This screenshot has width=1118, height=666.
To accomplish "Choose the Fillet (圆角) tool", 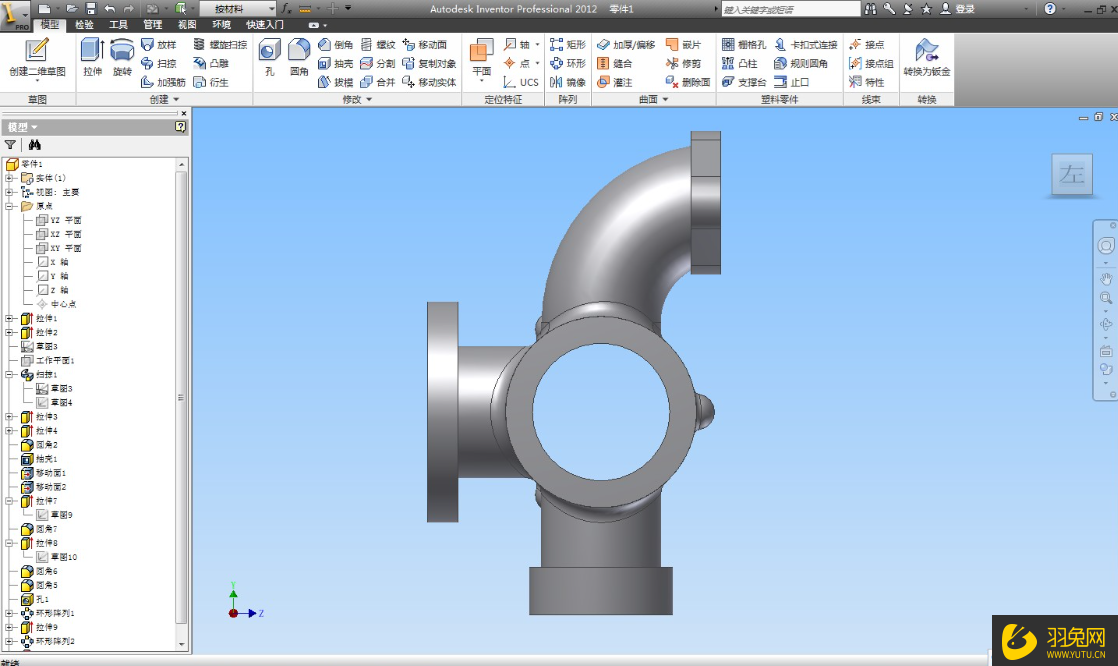I will pyautogui.click(x=299, y=58).
